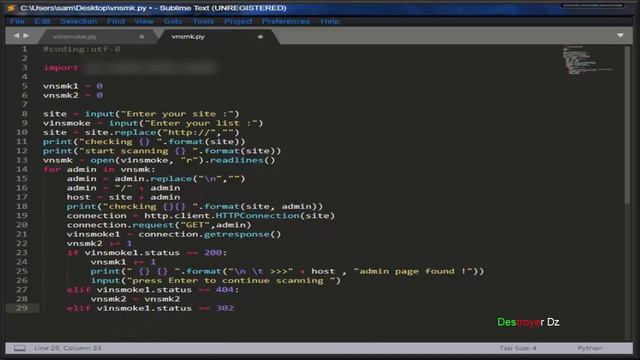Open the Goto menu
This screenshot has width=640, height=360.
tap(173, 21)
